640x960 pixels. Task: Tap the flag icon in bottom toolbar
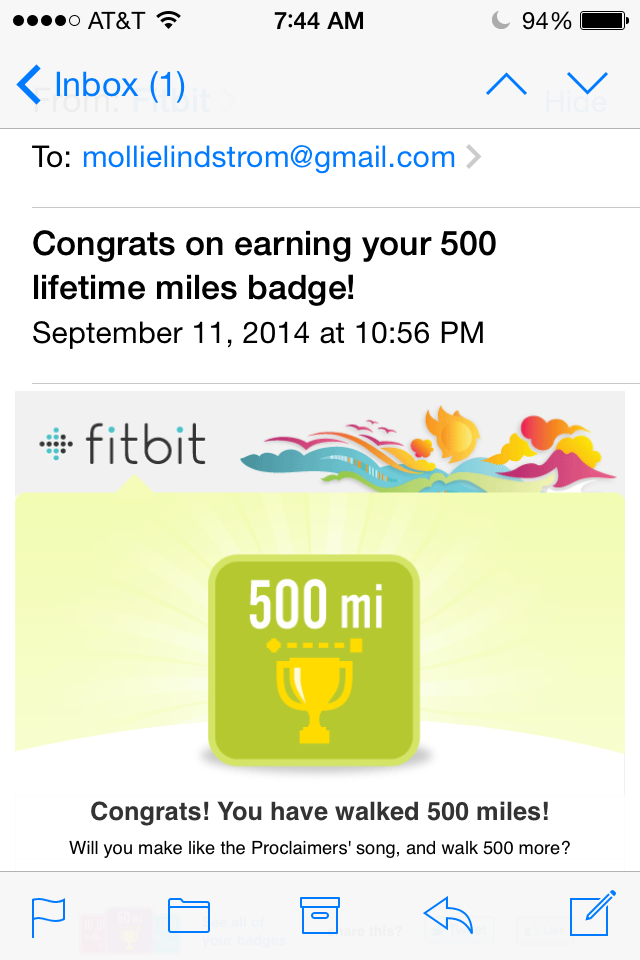[48, 916]
